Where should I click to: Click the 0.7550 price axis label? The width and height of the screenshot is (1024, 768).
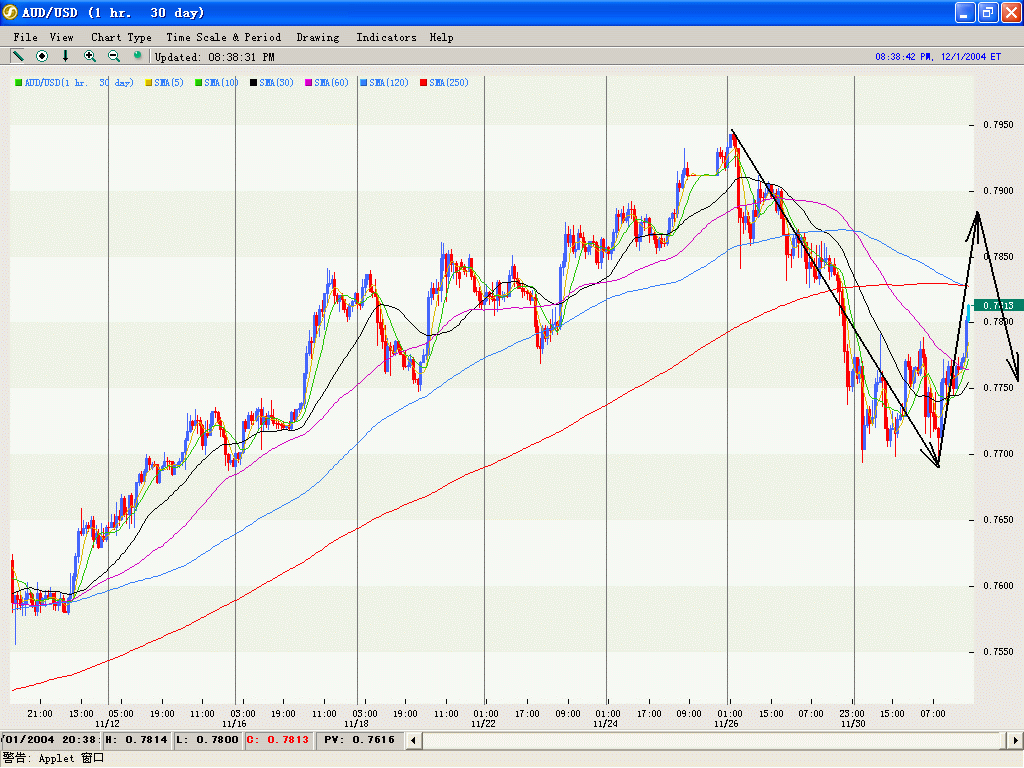click(x=999, y=652)
